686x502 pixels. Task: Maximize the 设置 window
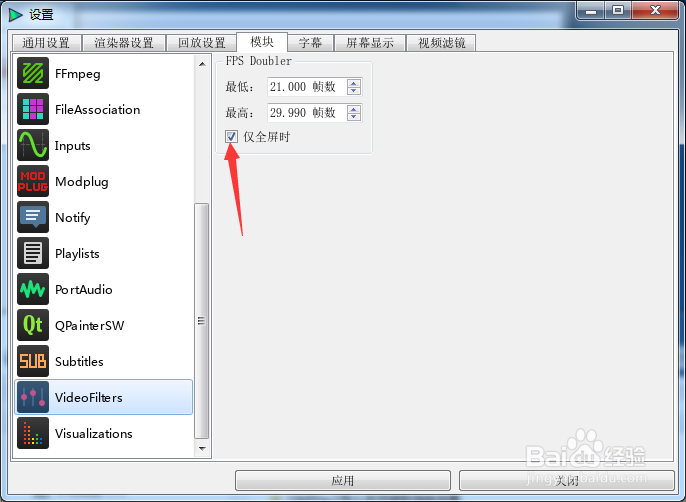[618, 11]
